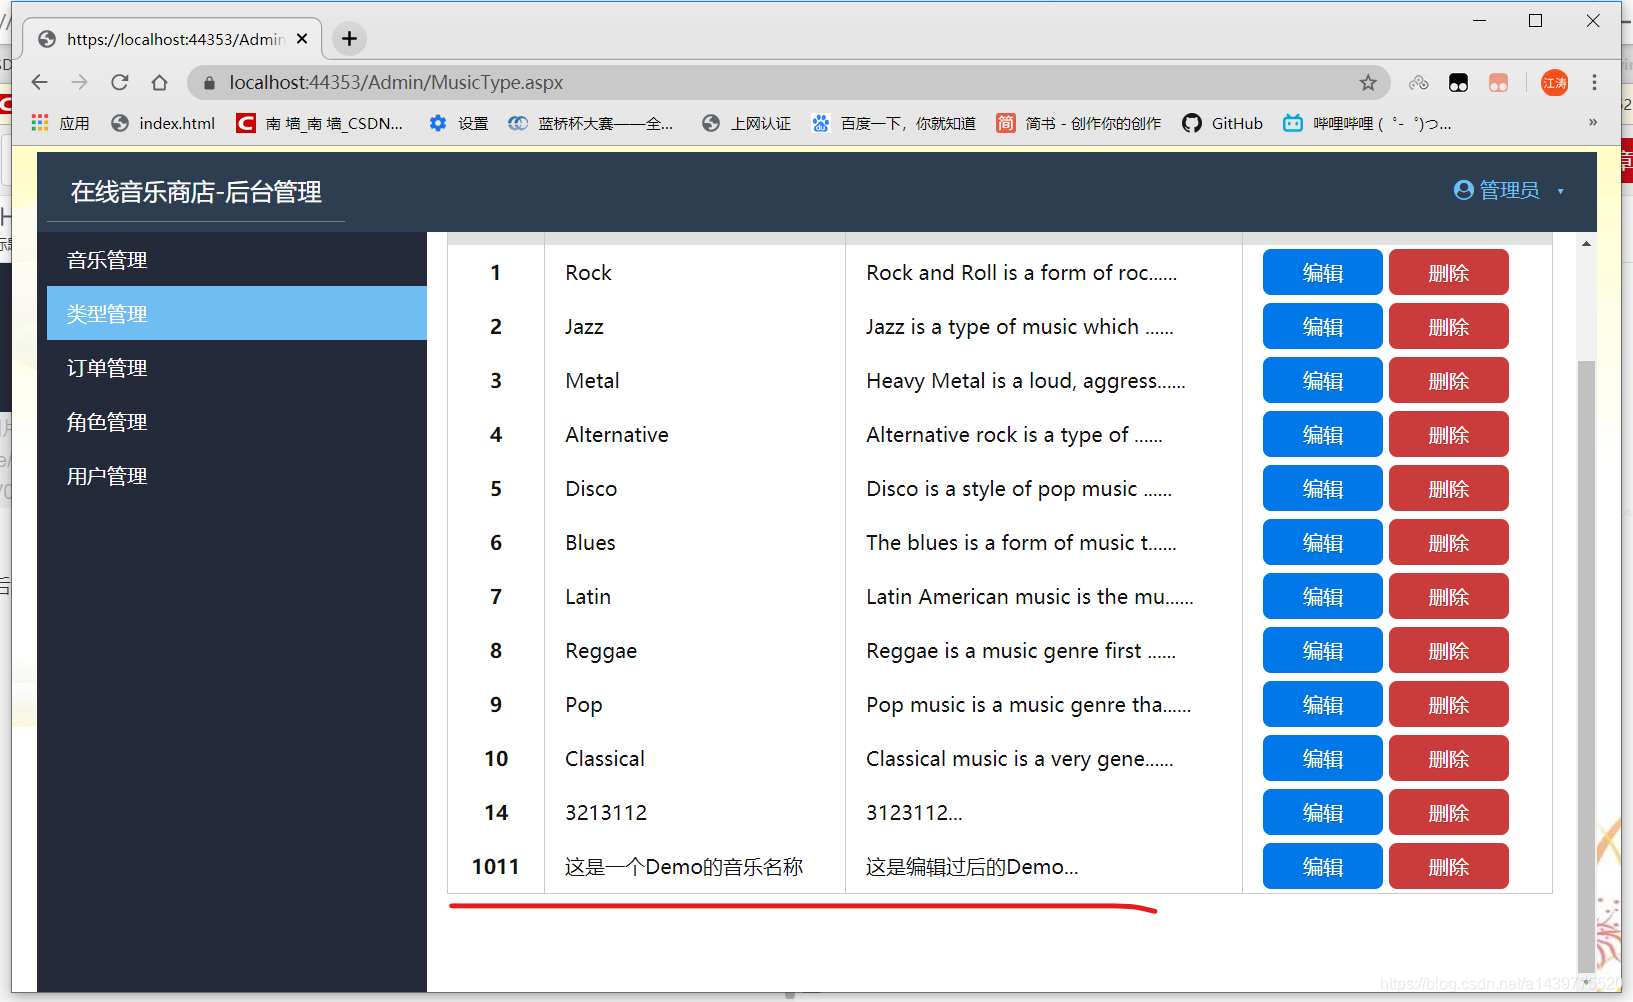Click the black square extension icon
1633x1002 pixels.
[x=1458, y=83]
